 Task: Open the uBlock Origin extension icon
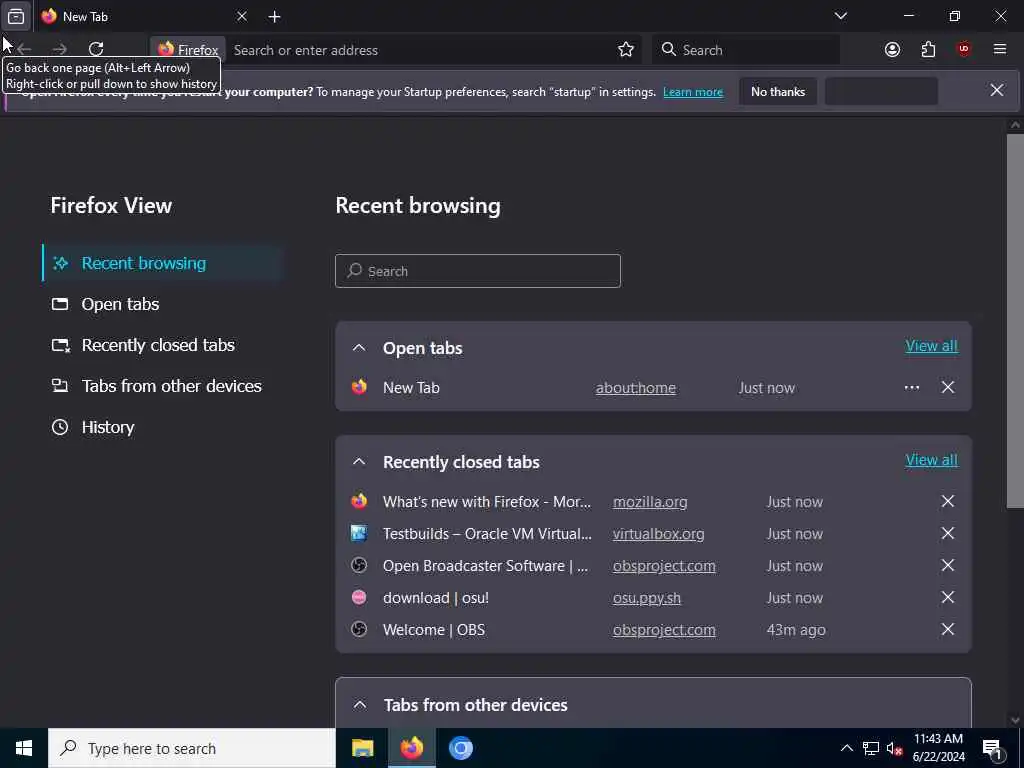pos(964,50)
